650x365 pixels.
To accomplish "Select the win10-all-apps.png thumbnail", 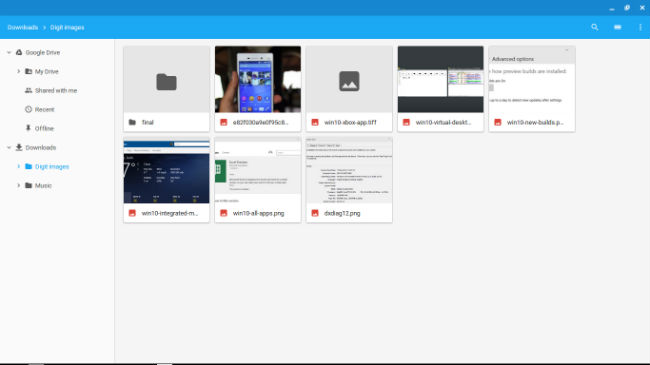I will (x=258, y=170).
